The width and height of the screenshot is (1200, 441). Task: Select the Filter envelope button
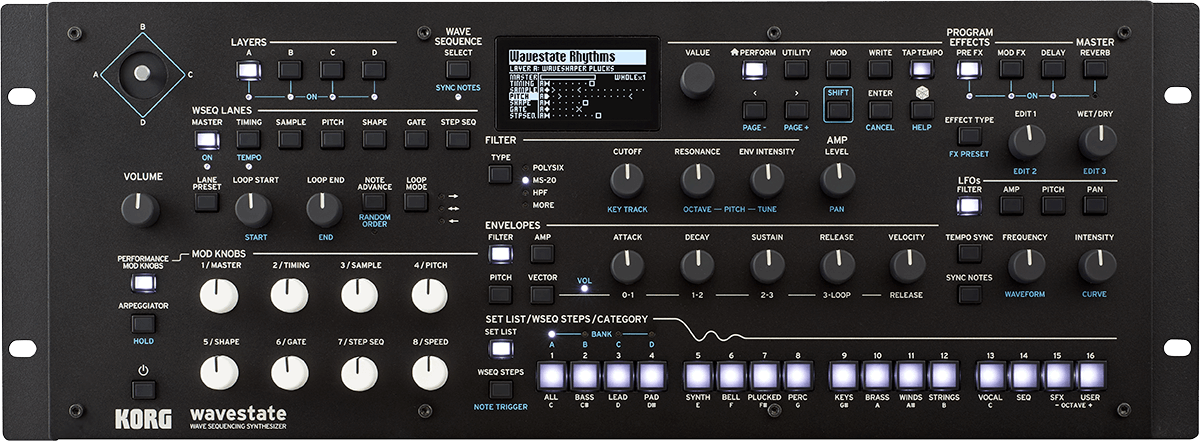[x=500, y=253]
